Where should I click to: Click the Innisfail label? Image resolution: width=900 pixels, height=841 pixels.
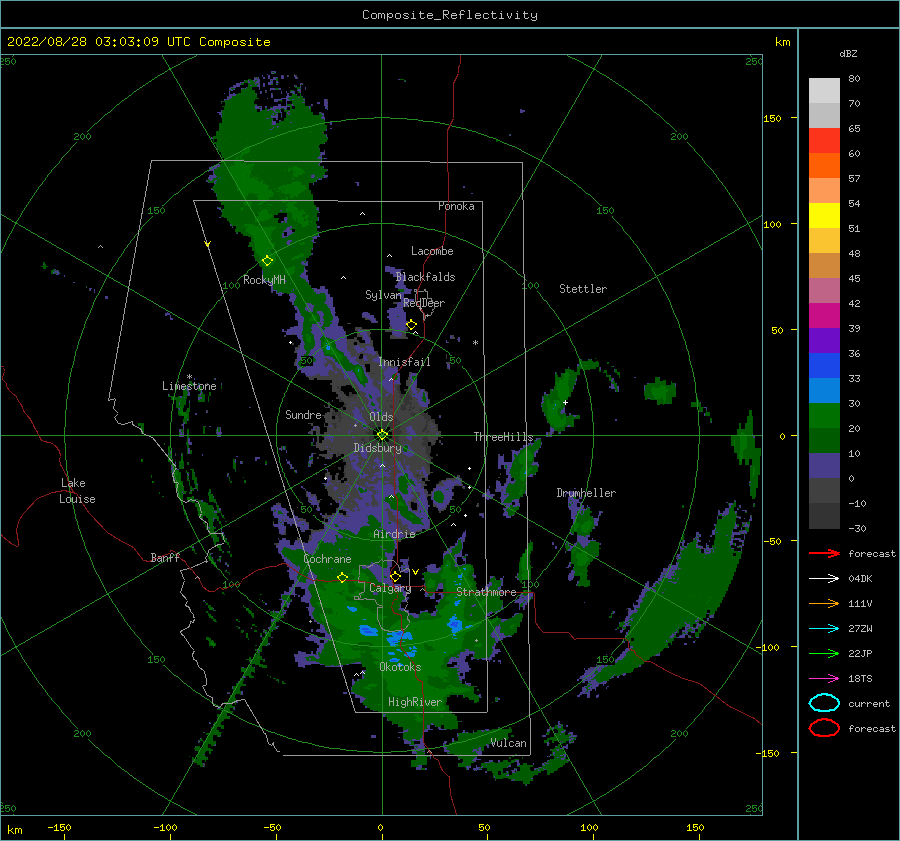tap(404, 362)
